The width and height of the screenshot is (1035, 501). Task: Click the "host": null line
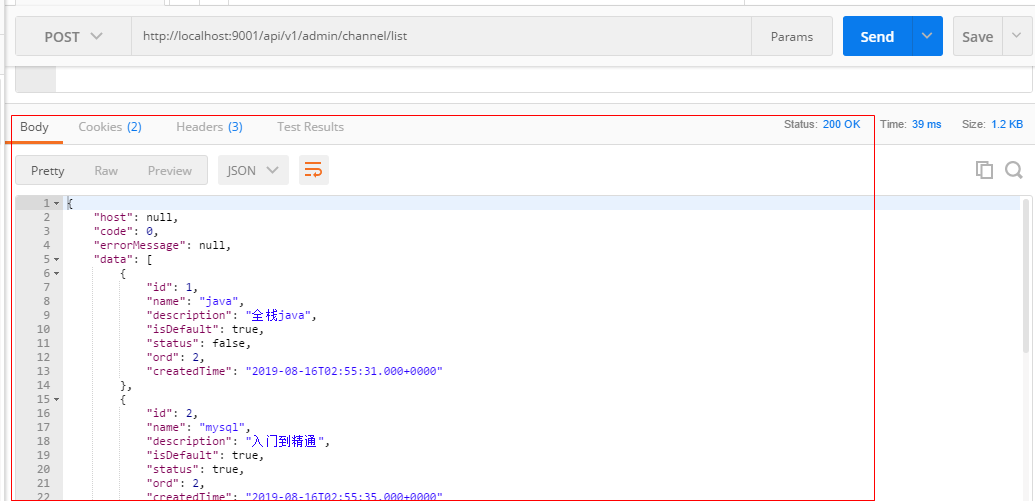tap(136, 217)
